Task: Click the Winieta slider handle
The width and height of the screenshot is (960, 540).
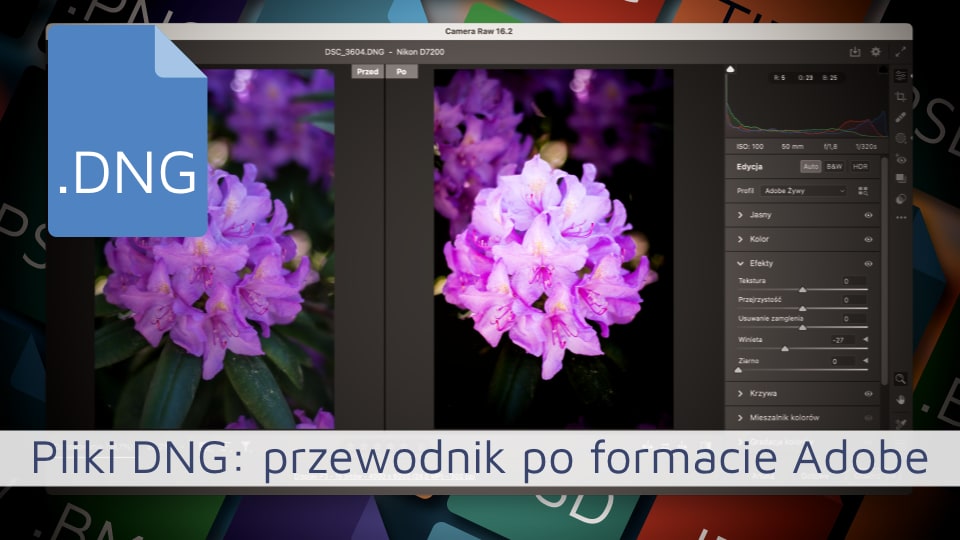Action: (x=785, y=348)
